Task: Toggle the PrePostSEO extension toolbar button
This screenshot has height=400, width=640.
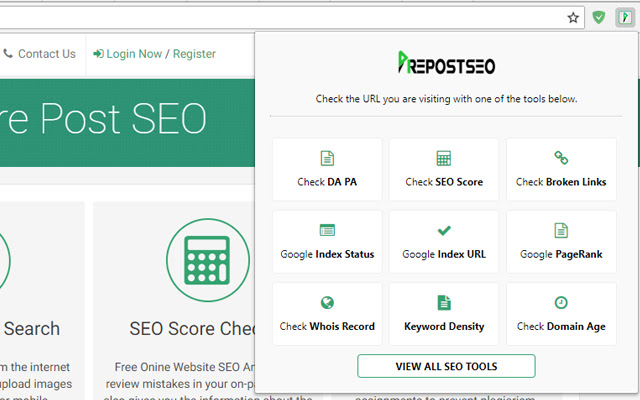Action: pyautogui.click(x=622, y=17)
